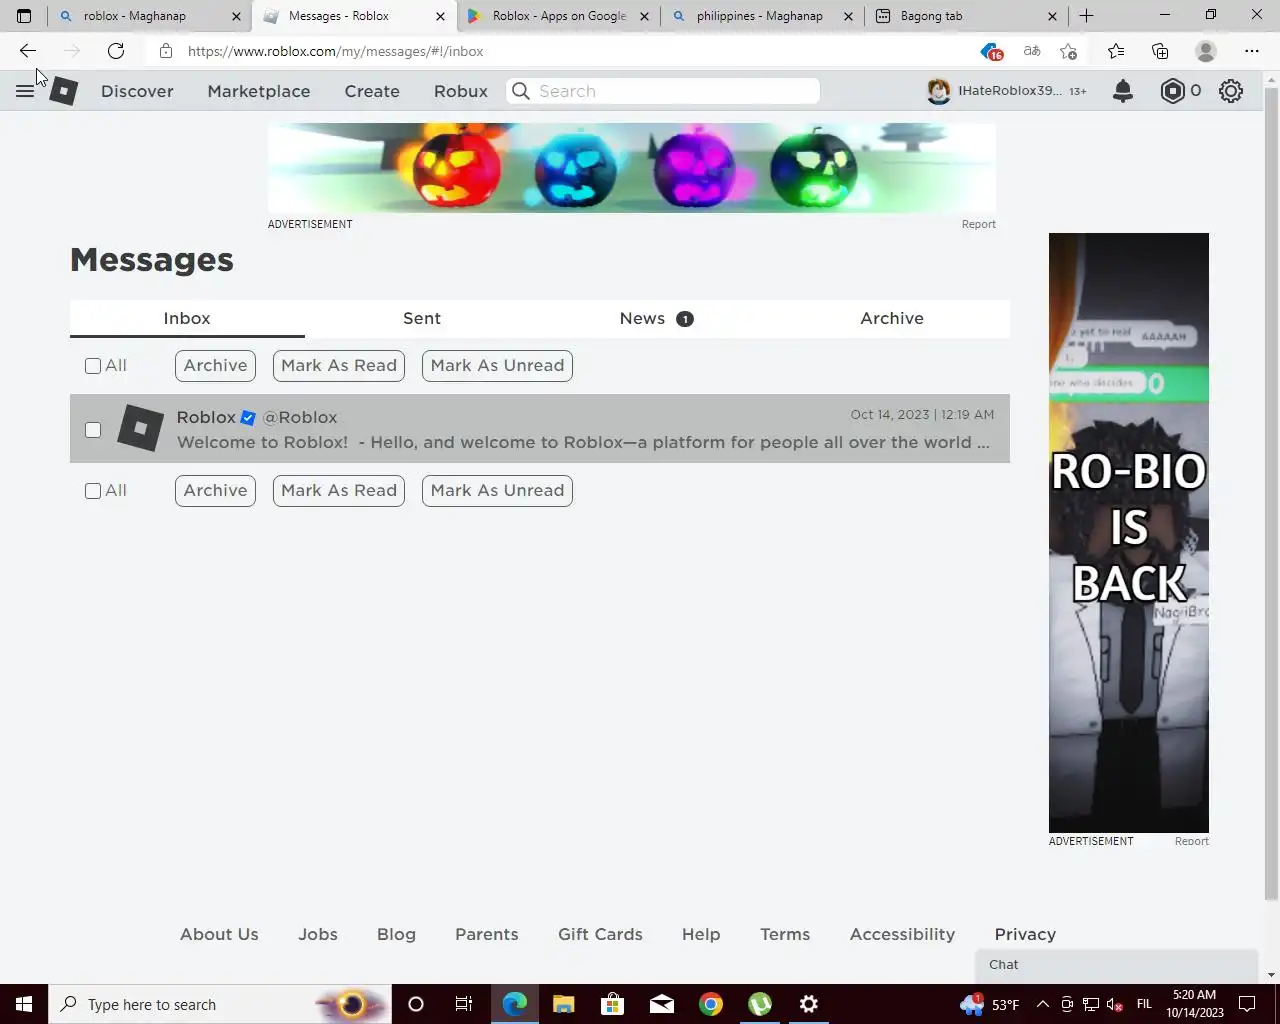Open File Explorer from taskbar
Image resolution: width=1280 pixels, height=1024 pixels.
(x=564, y=1004)
